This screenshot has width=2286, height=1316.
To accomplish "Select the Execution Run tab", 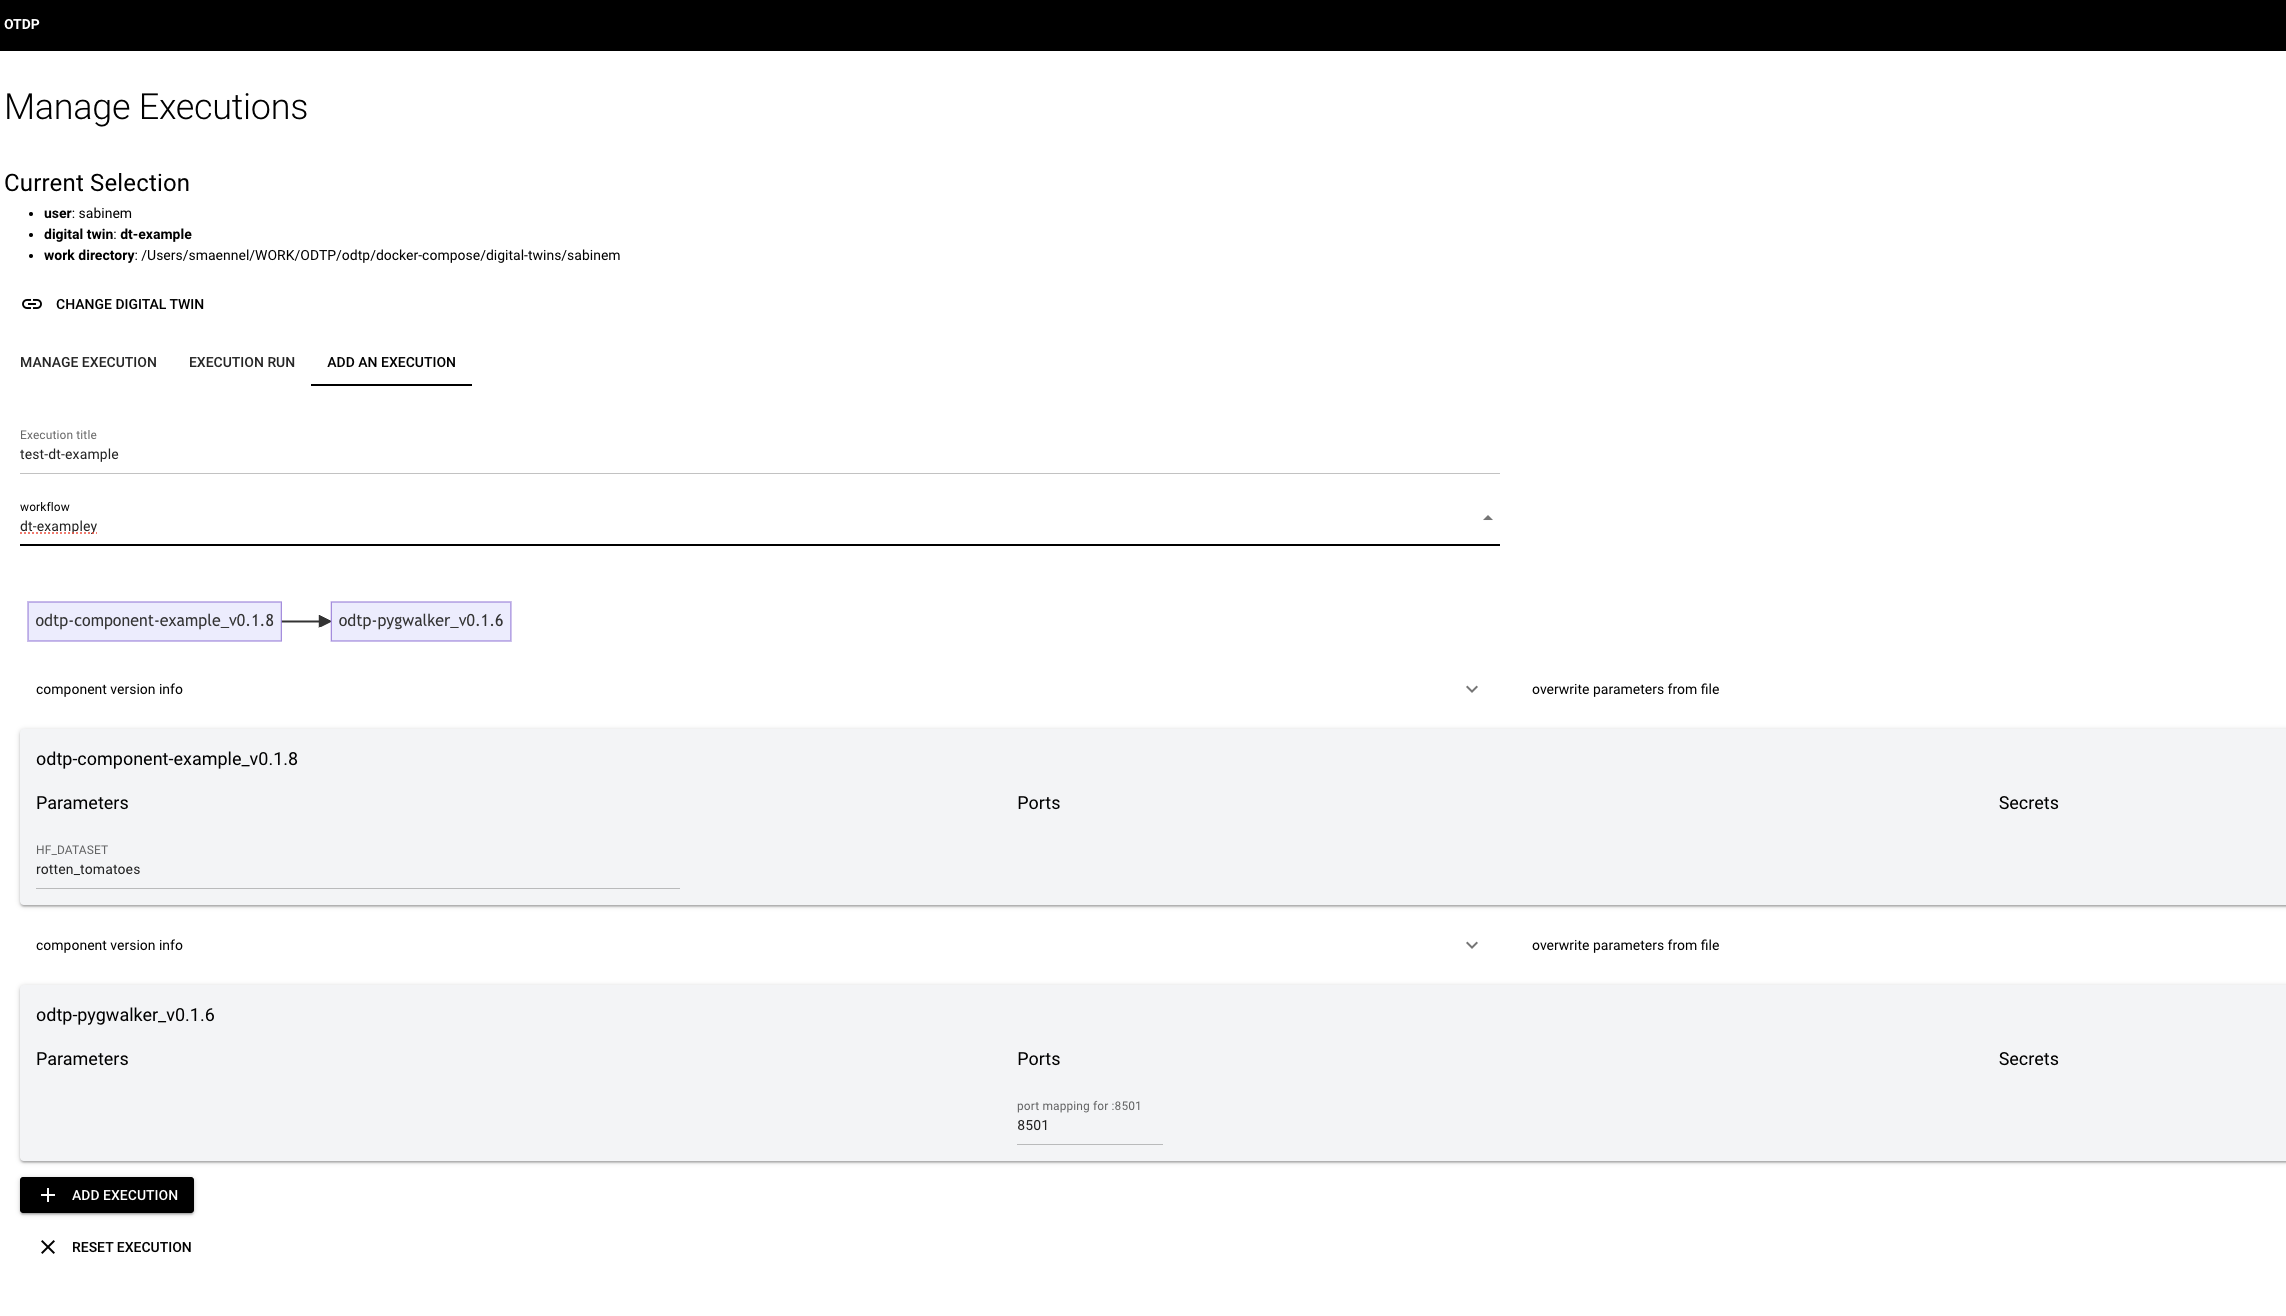I will tap(242, 361).
